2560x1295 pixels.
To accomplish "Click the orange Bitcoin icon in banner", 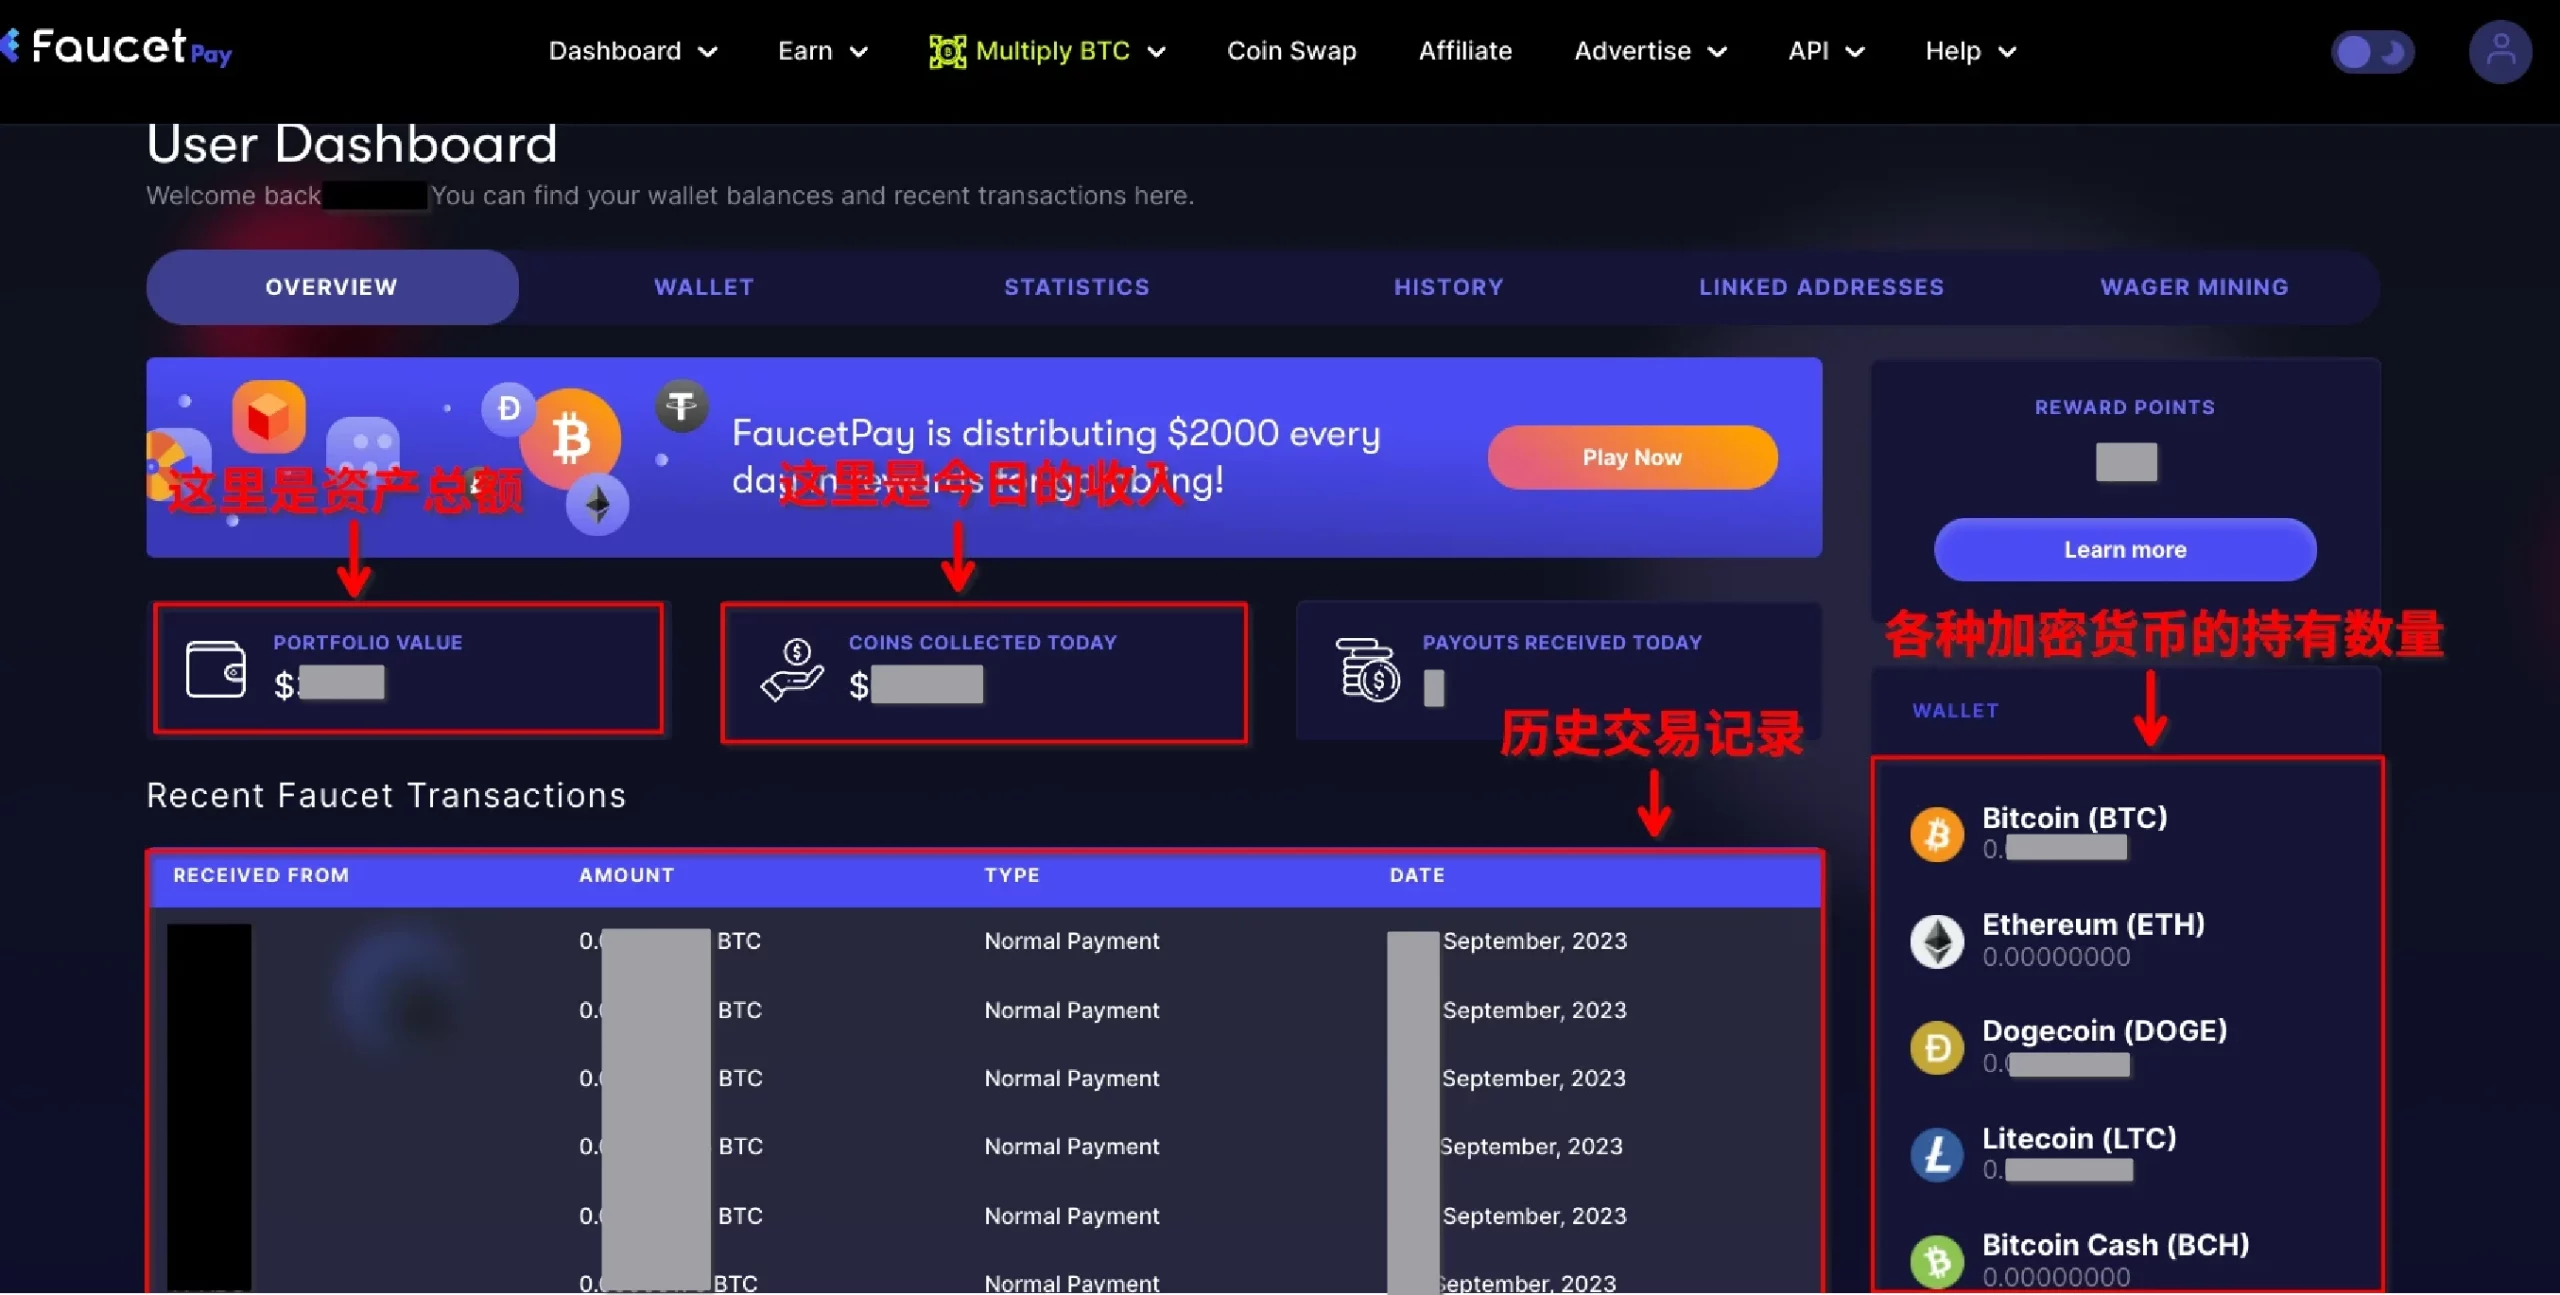I will point(571,439).
